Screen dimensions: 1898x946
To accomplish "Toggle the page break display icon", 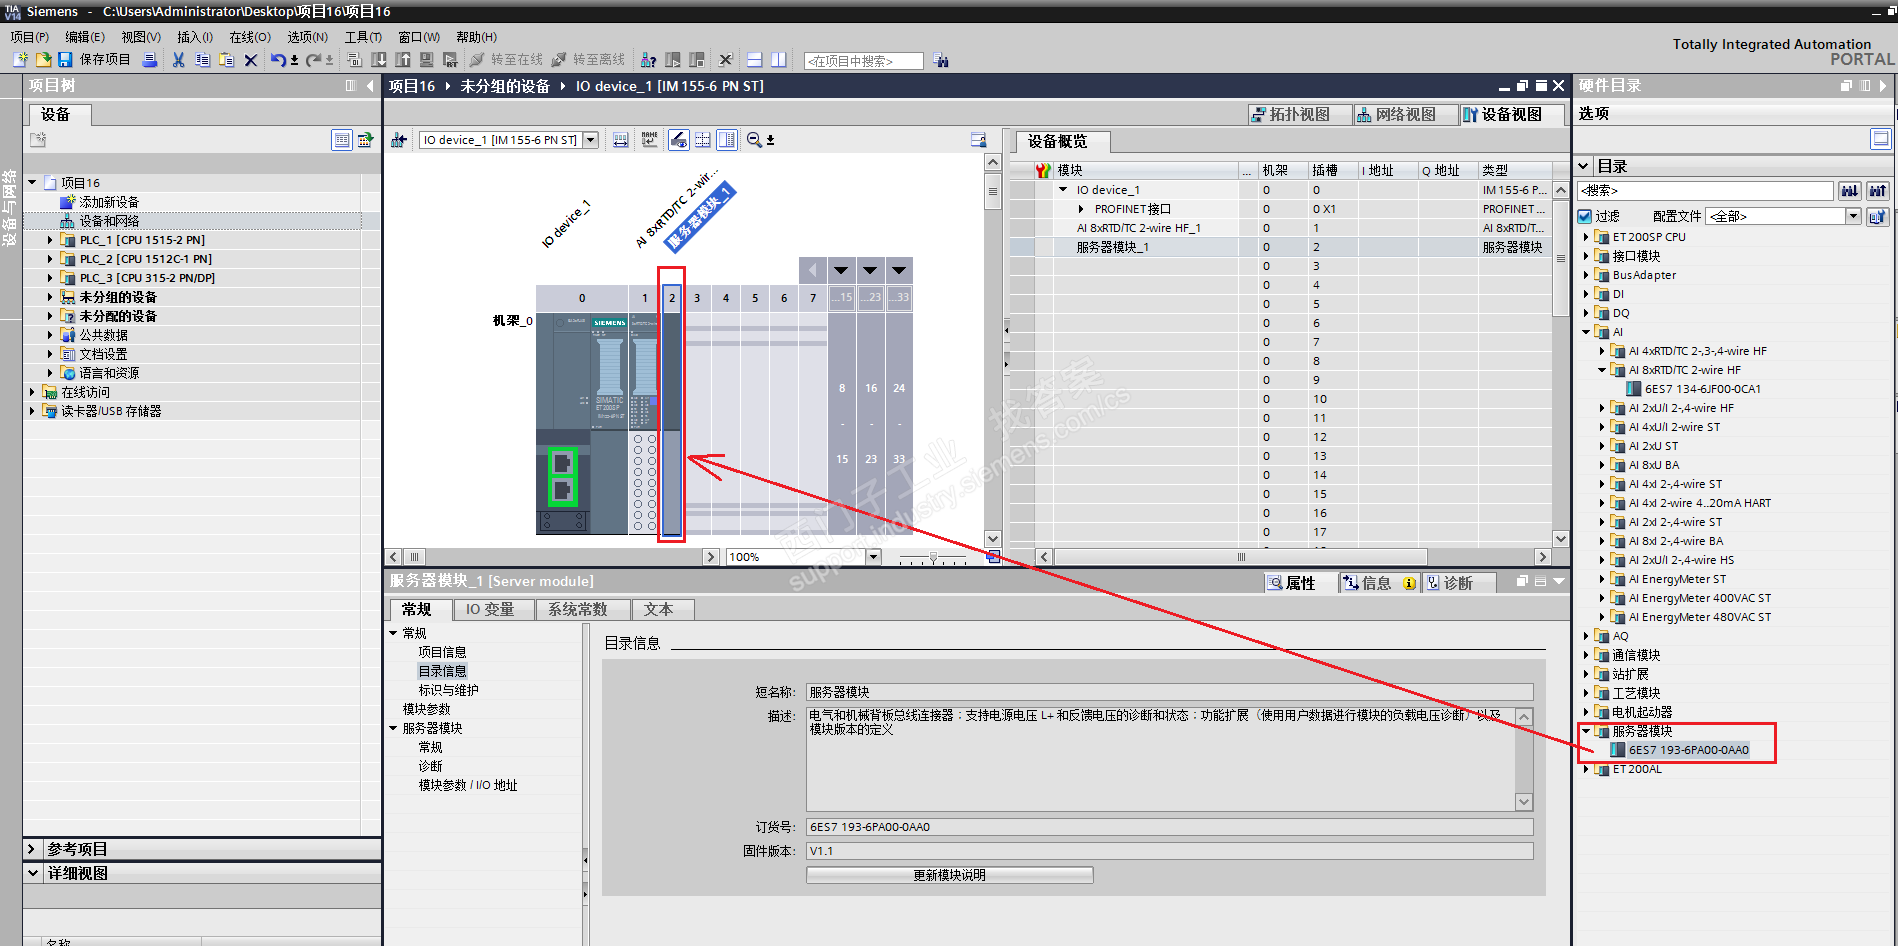I will [703, 140].
